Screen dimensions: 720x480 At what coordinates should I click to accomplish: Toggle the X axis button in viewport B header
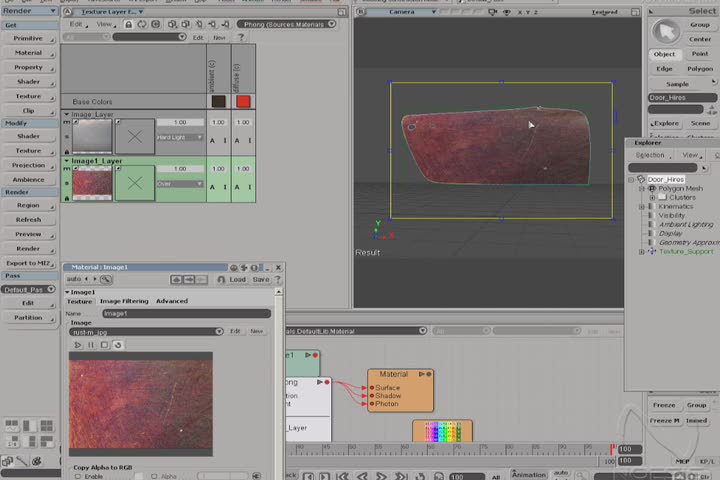[x=519, y=12]
